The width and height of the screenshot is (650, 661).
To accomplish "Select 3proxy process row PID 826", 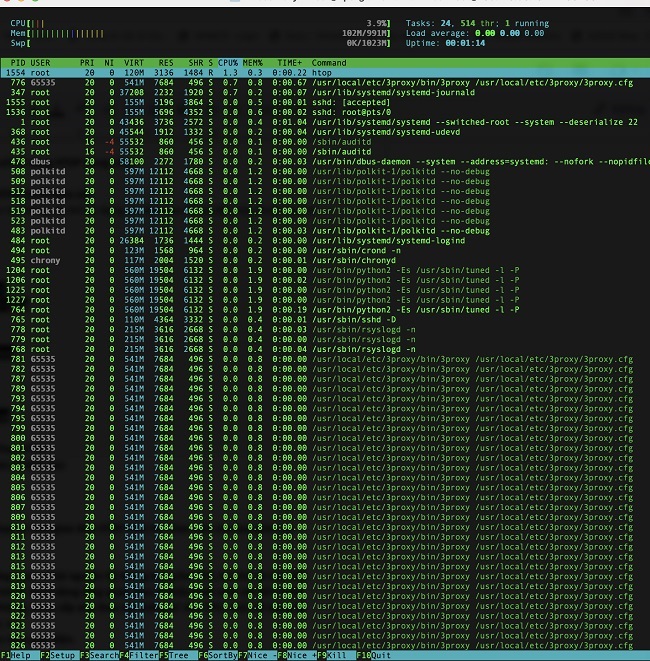I will click(x=325, y=645).
